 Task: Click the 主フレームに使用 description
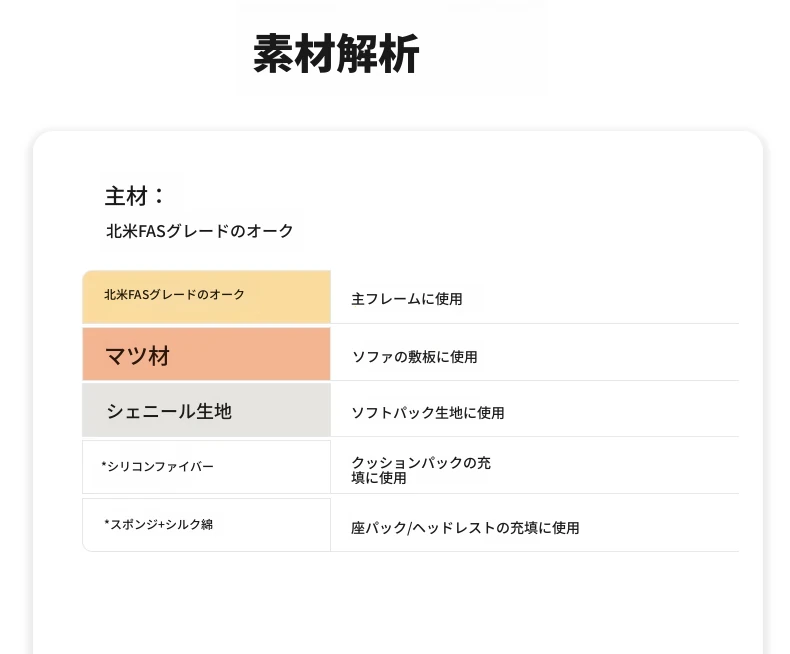(407, 299)
